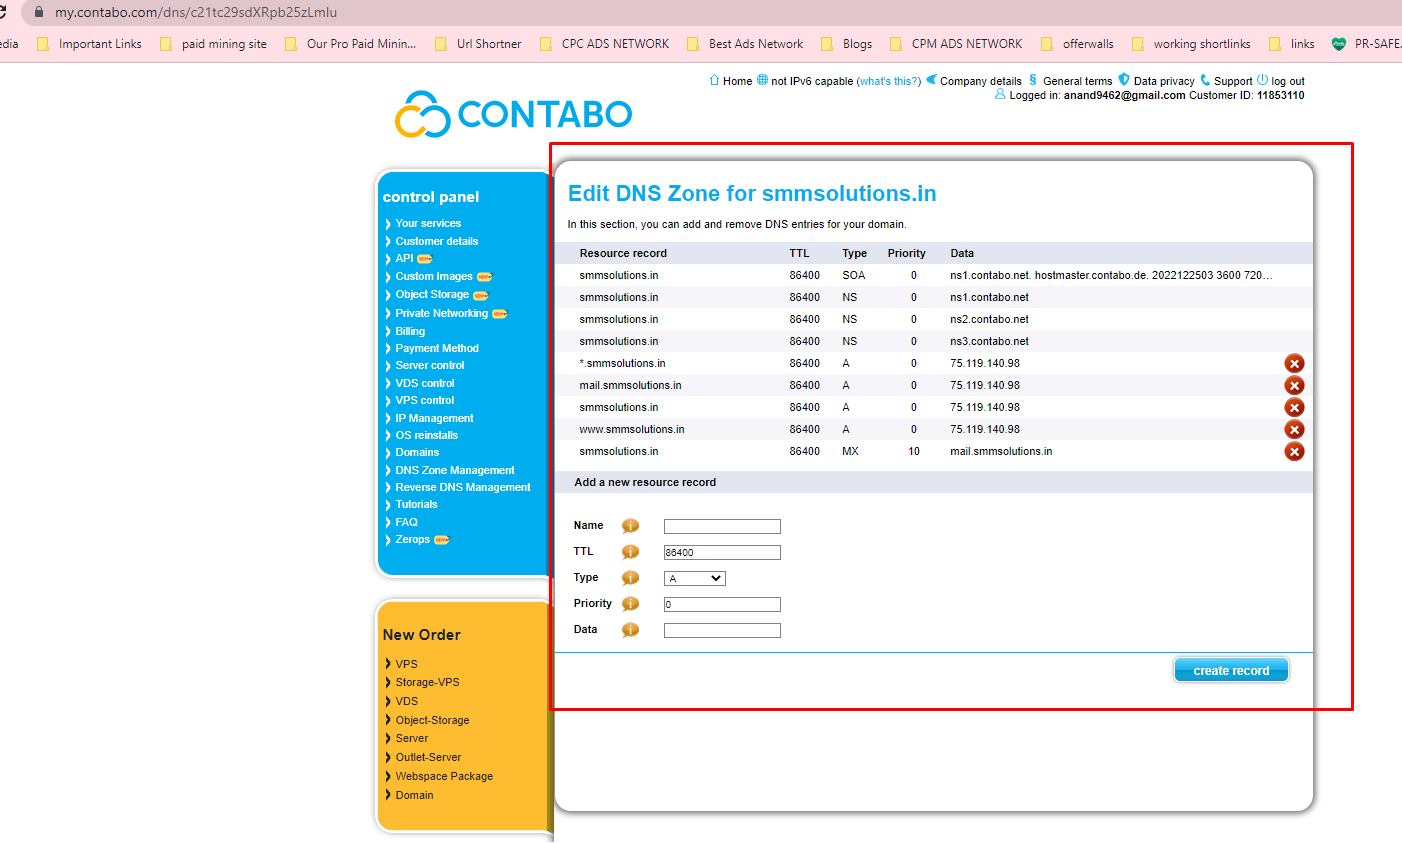The width and height of the screenshot is (1402, 843).
Task: Click the anand9462@gmail.com logged-in email
Action: tap(1124, 95)
